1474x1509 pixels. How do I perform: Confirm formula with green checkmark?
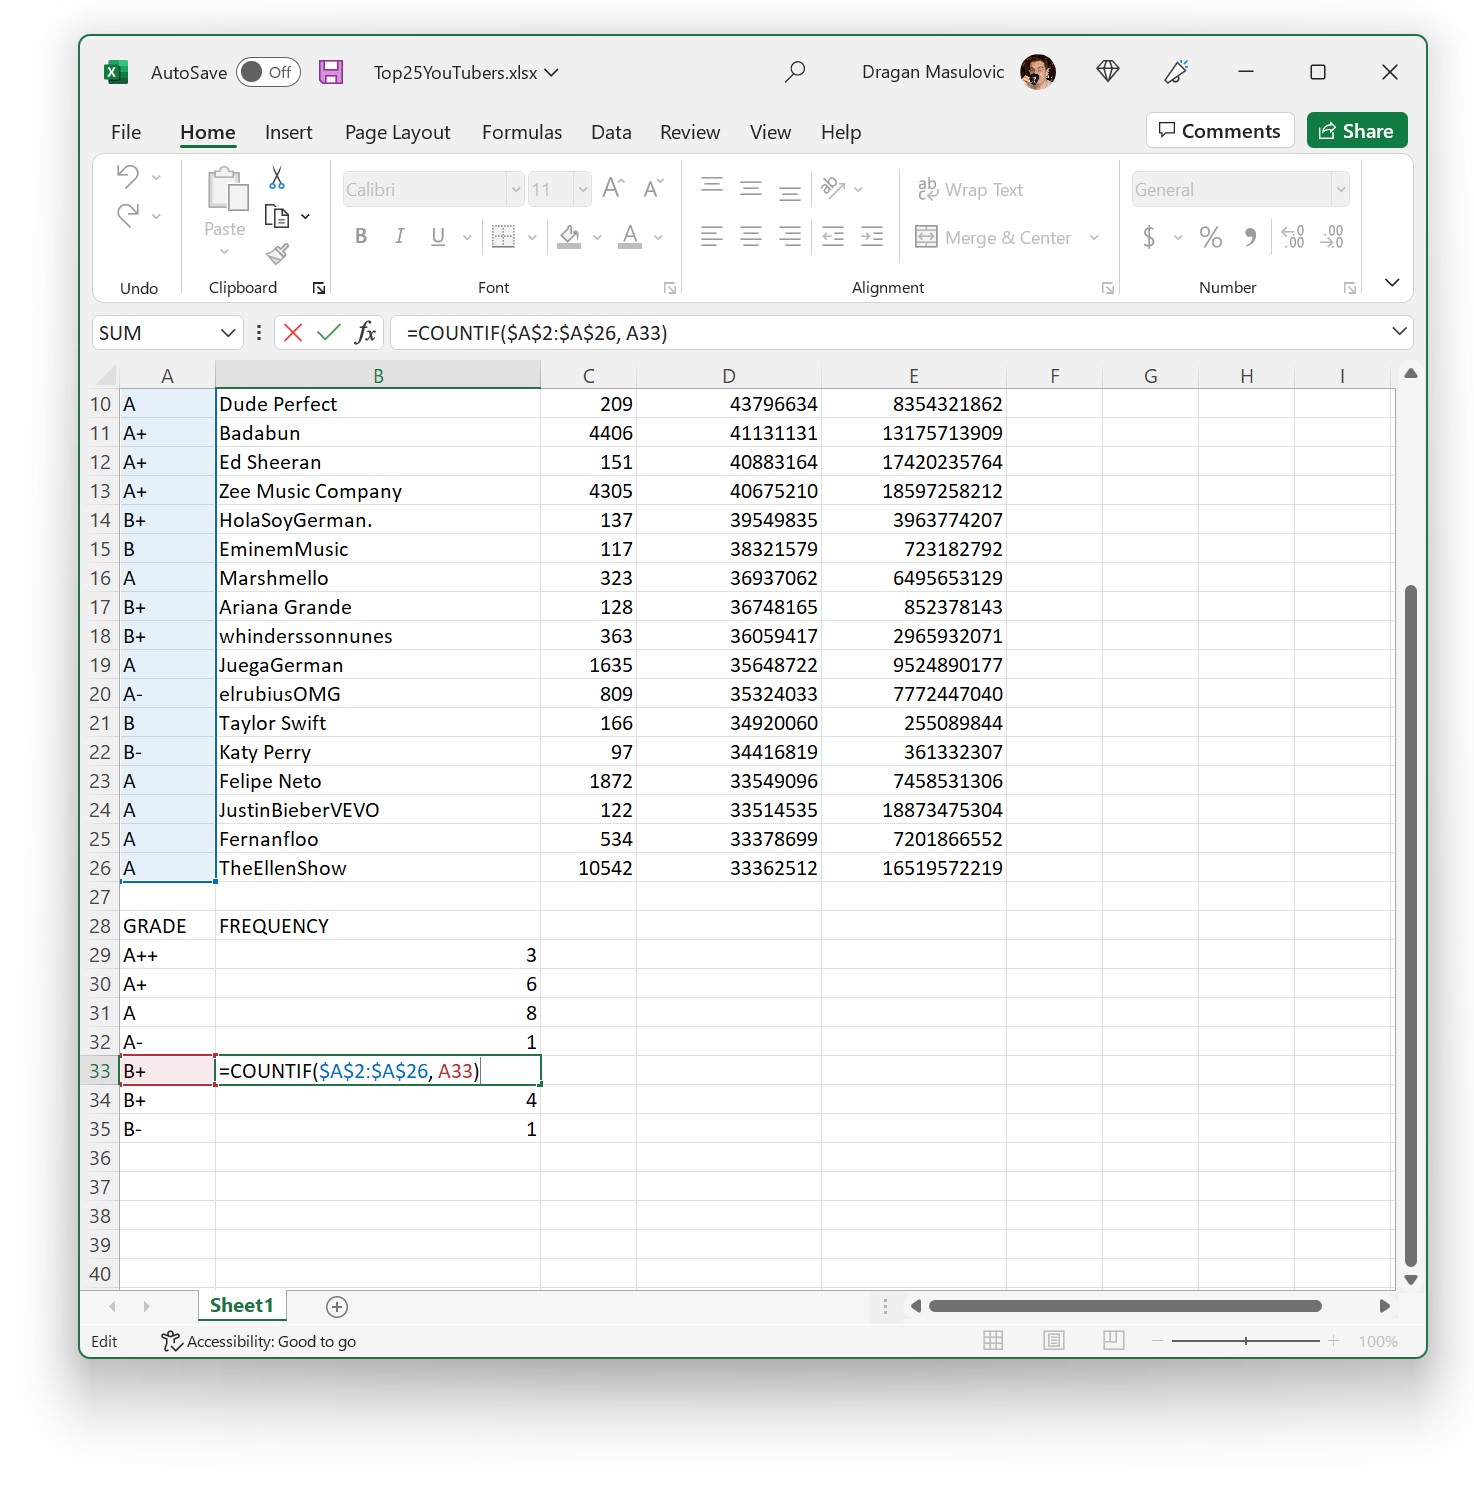click(x=329, y=333)
